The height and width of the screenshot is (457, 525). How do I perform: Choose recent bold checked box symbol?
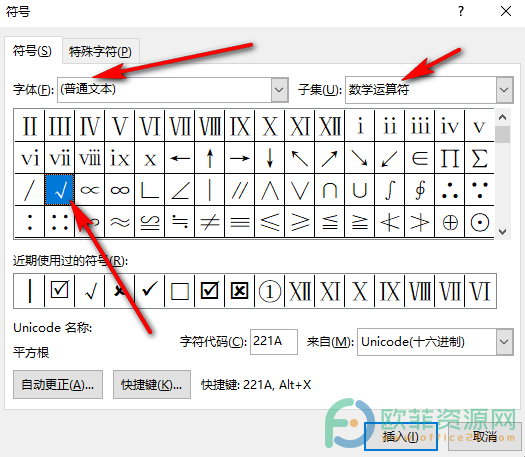[x=210, y=290]
